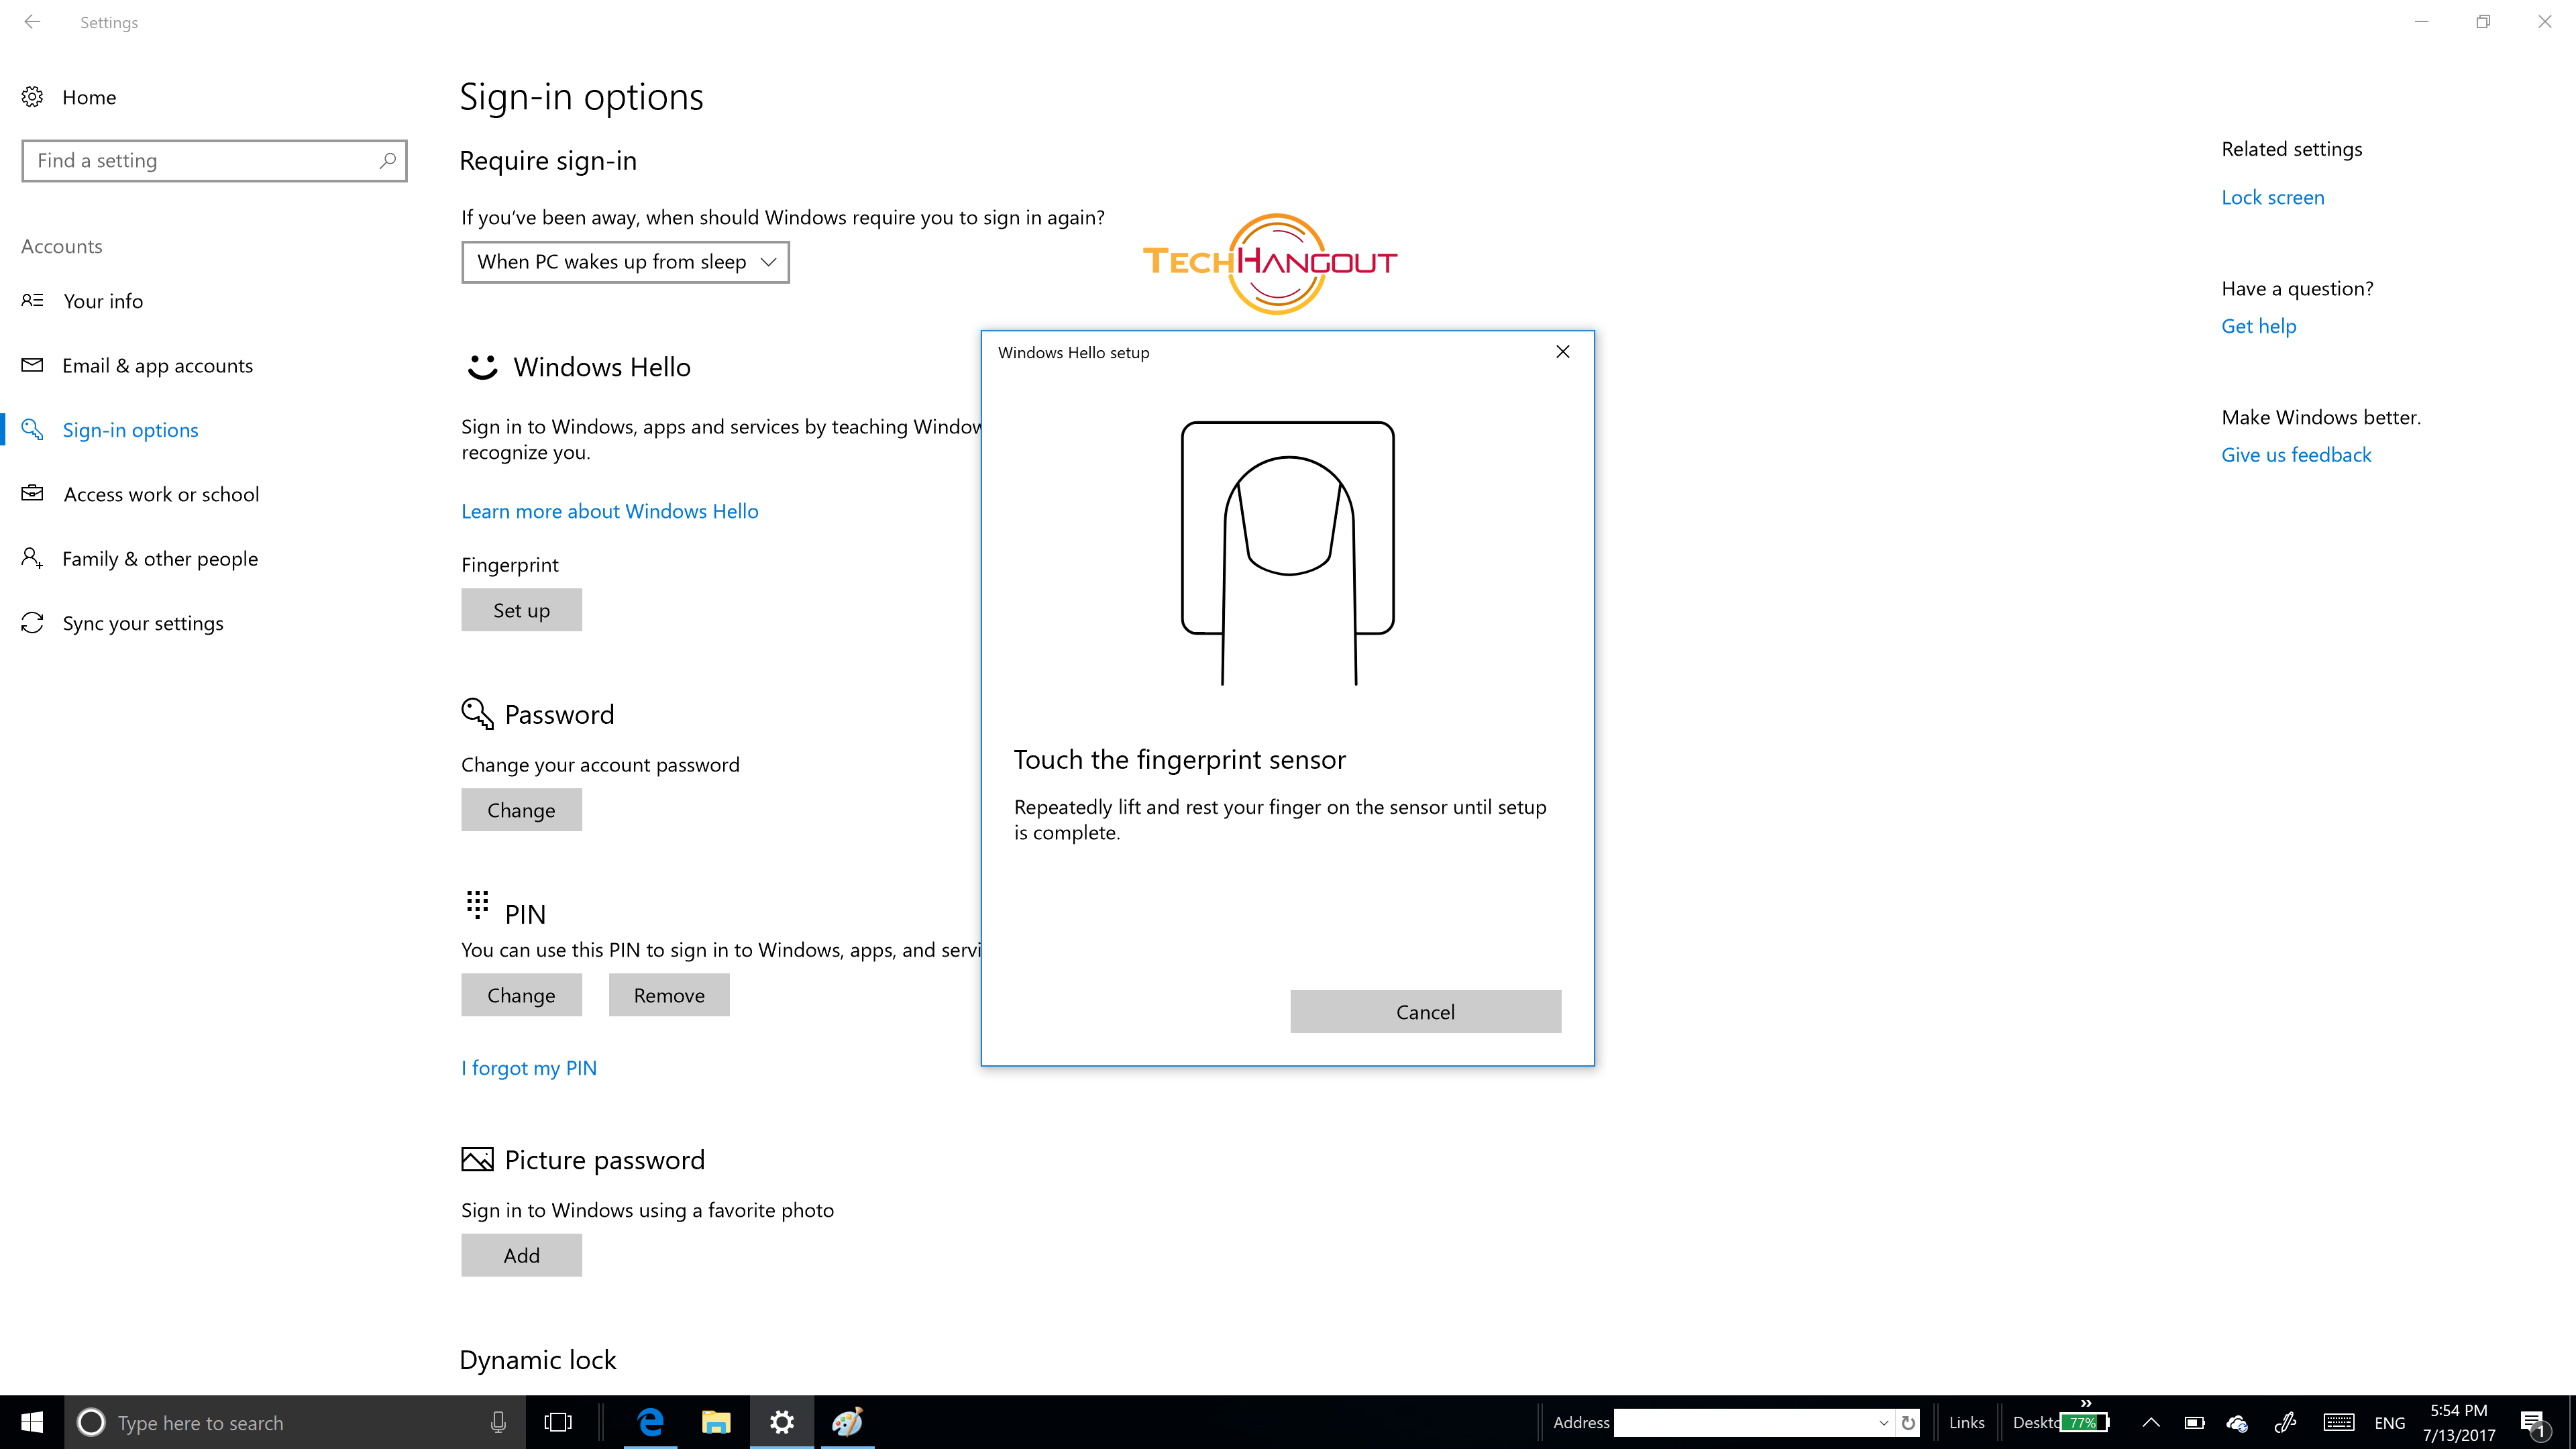Click the sync arrows icon
Image resolution: width=2576 pixels, height=1449 pixels.
(32, 623)
